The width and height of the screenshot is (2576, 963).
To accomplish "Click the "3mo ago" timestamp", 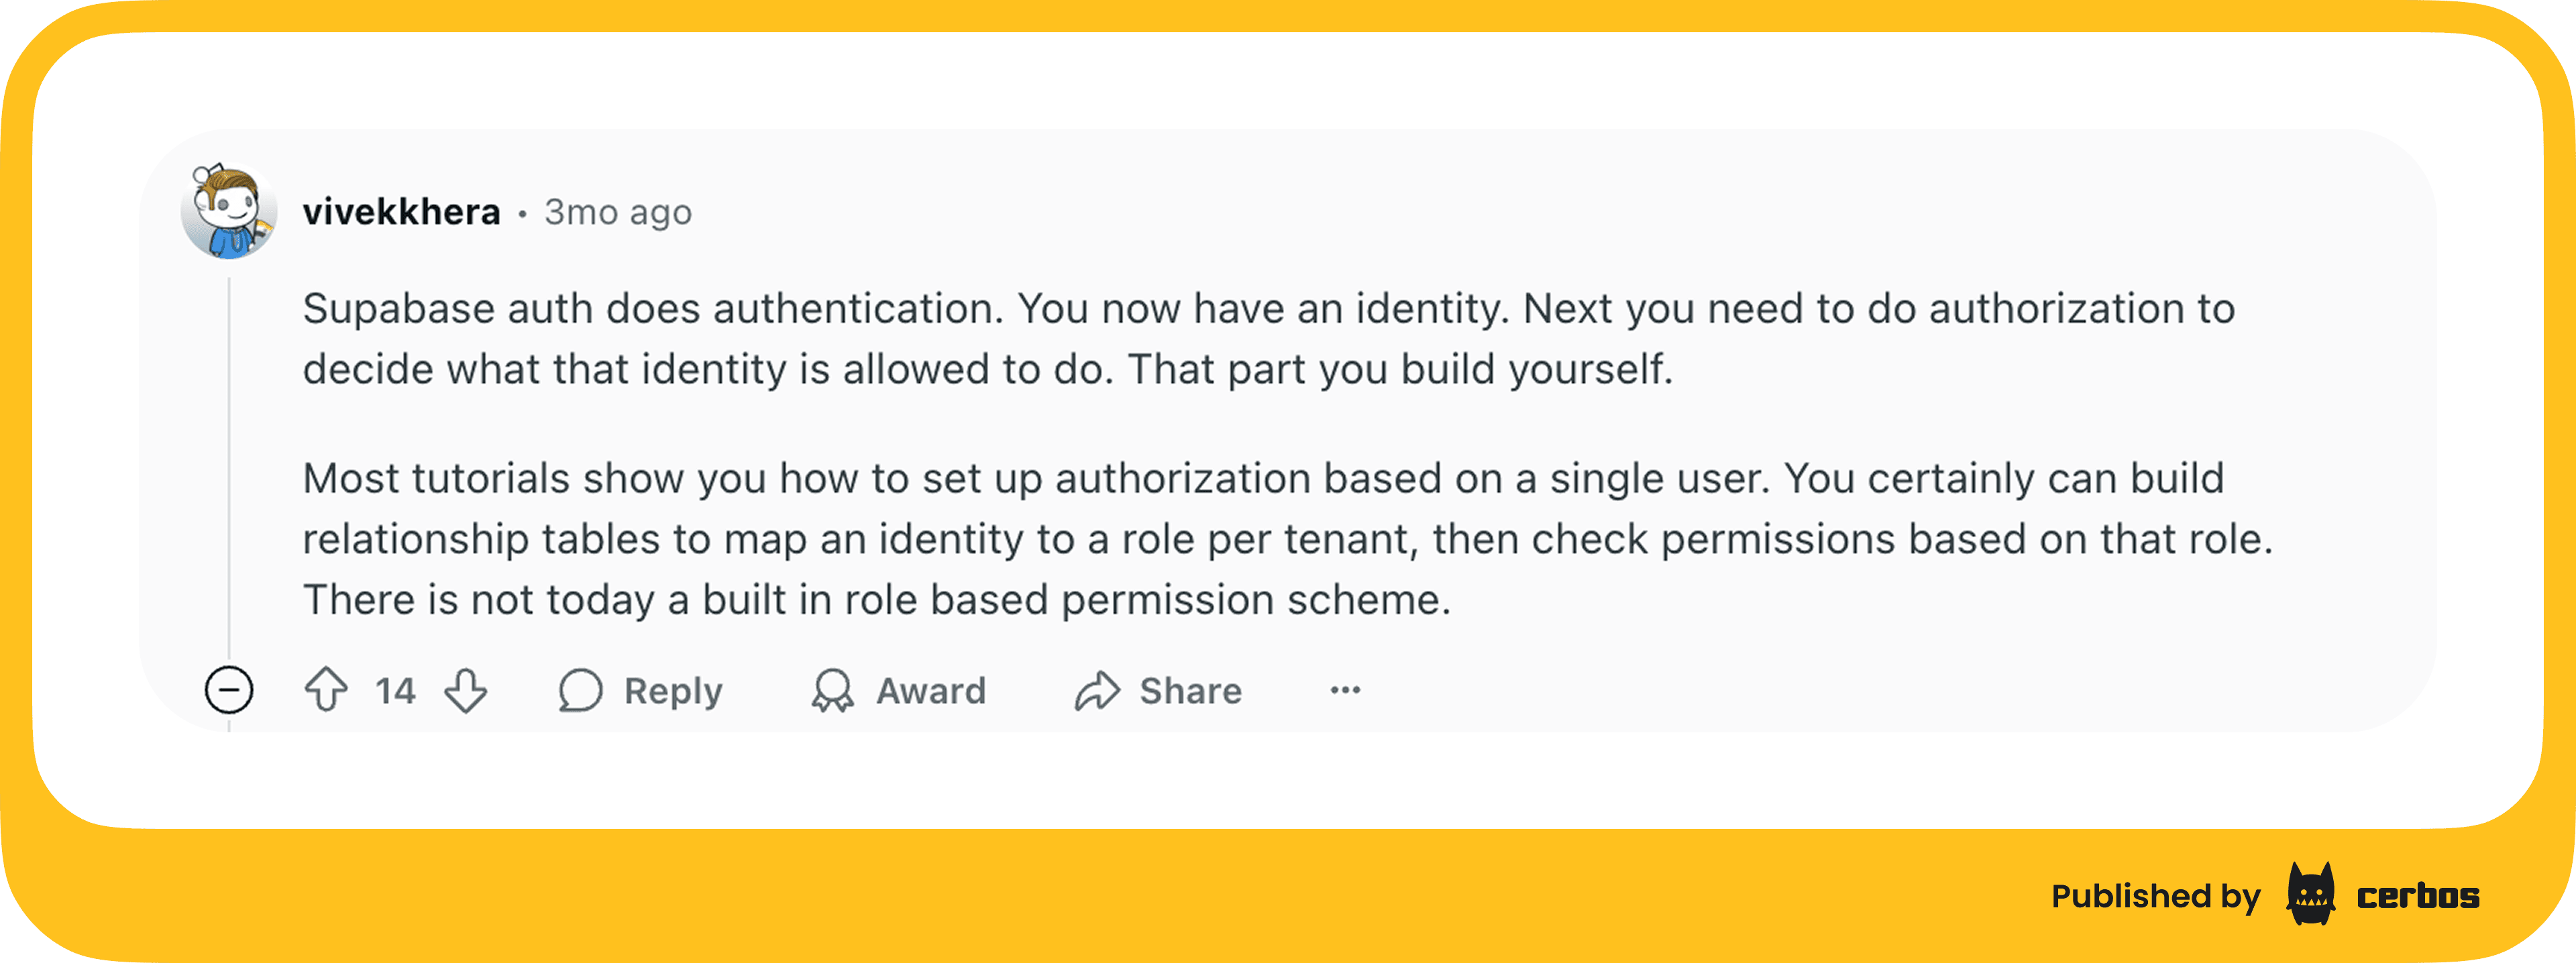I will coord(618,212).
